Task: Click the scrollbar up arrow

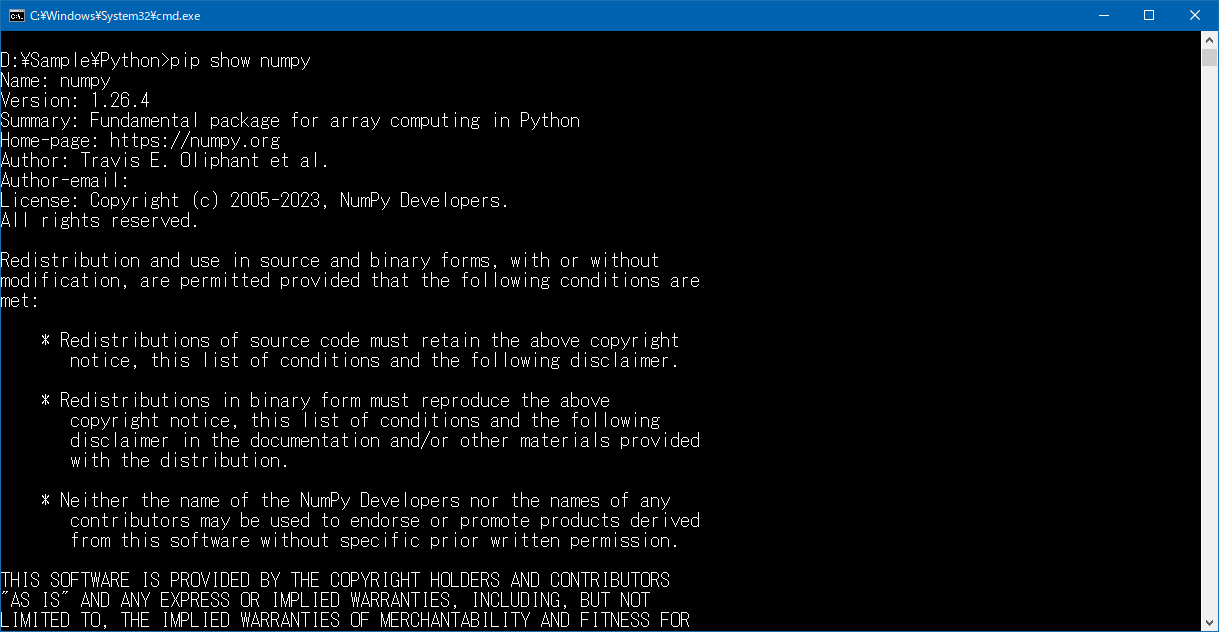Action: (1209, 39)
